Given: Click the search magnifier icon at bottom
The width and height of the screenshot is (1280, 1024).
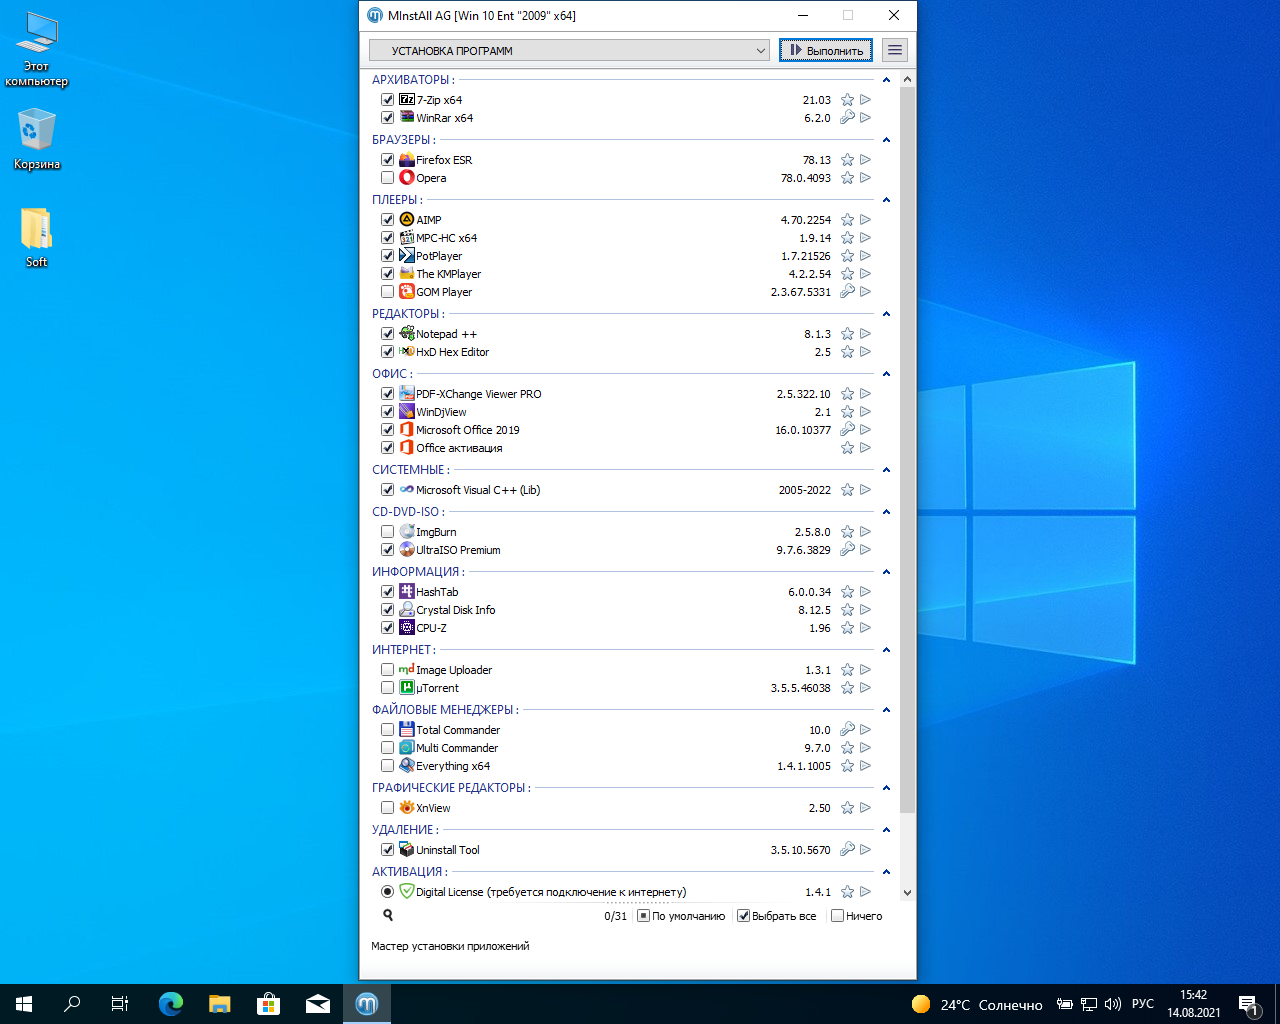Looking at the screenshot, I should pos(388,915).
